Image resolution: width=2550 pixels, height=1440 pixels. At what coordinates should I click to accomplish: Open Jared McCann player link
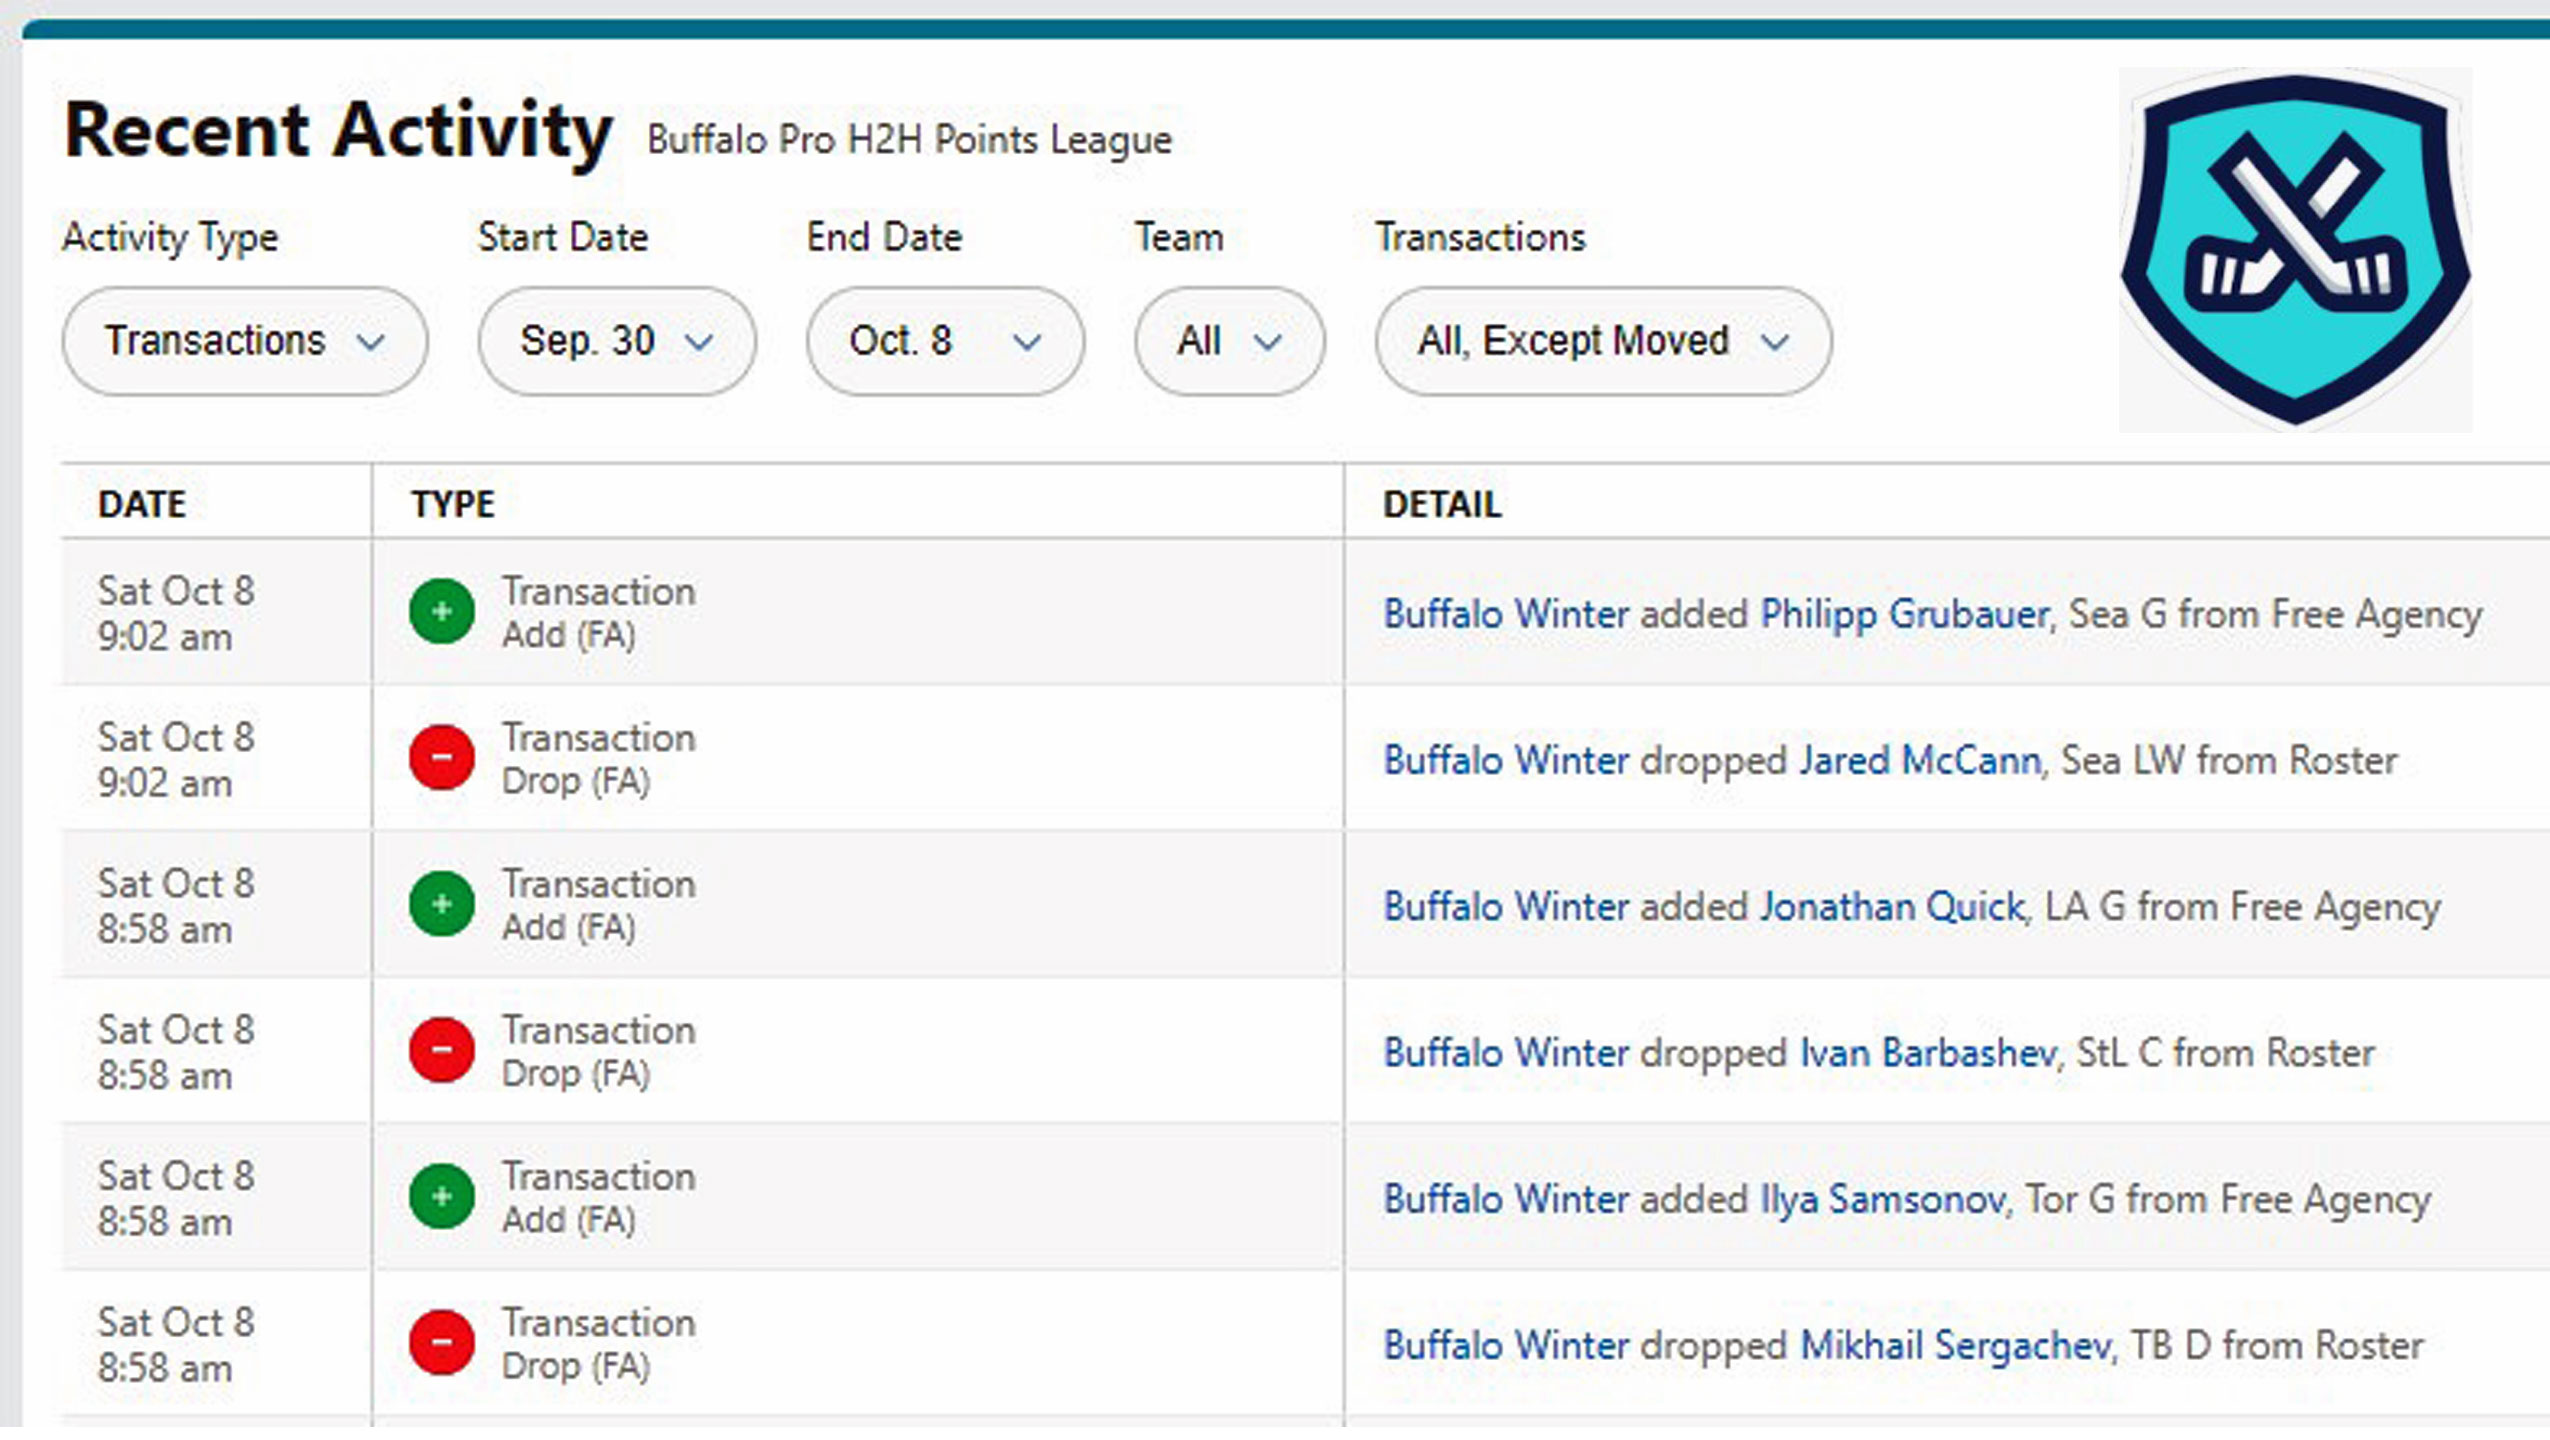(x=1919, y=760)
